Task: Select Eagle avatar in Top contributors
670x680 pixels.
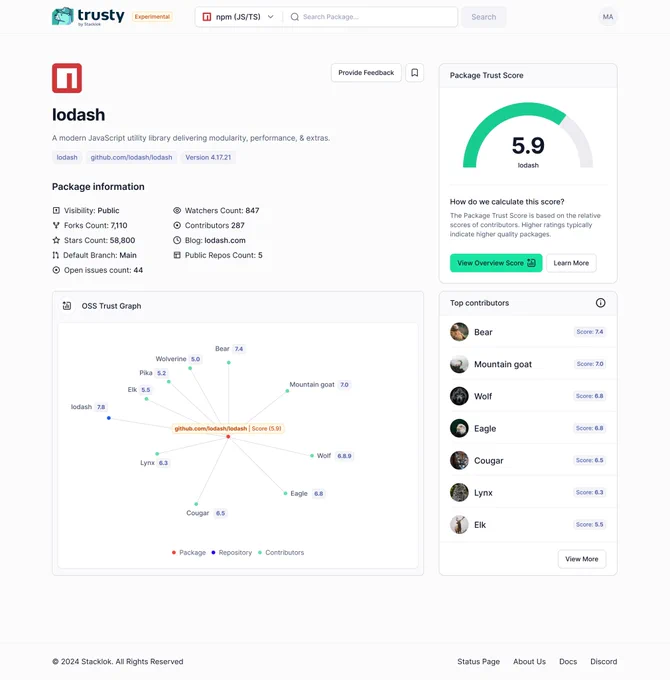Action: 459,428
